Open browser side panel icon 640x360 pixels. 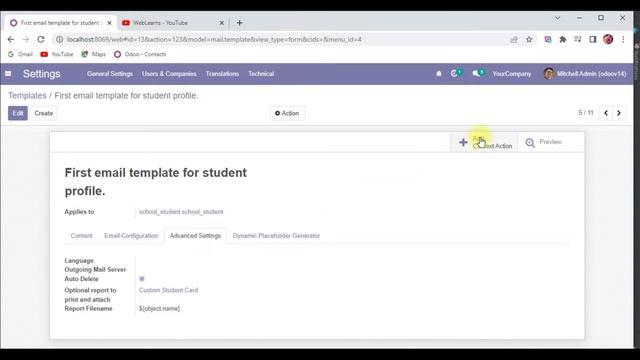coord(593,40)
